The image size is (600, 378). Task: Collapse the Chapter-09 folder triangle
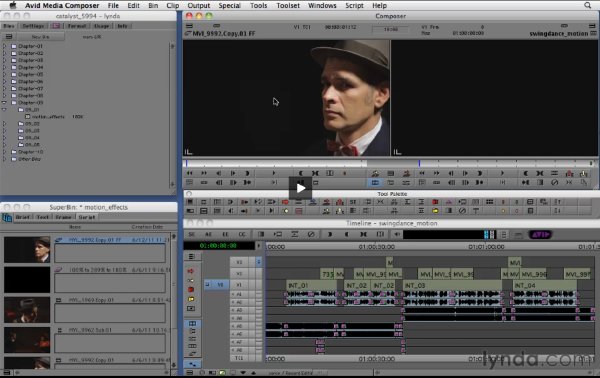[4, 103]
